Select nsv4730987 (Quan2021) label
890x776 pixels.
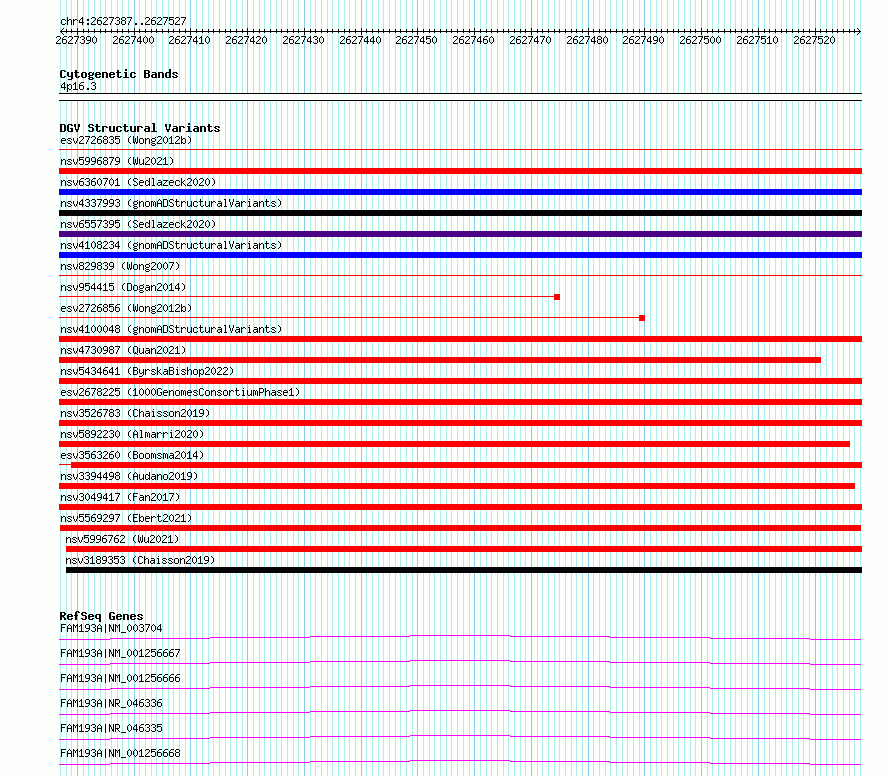click(x=123, y=350)
